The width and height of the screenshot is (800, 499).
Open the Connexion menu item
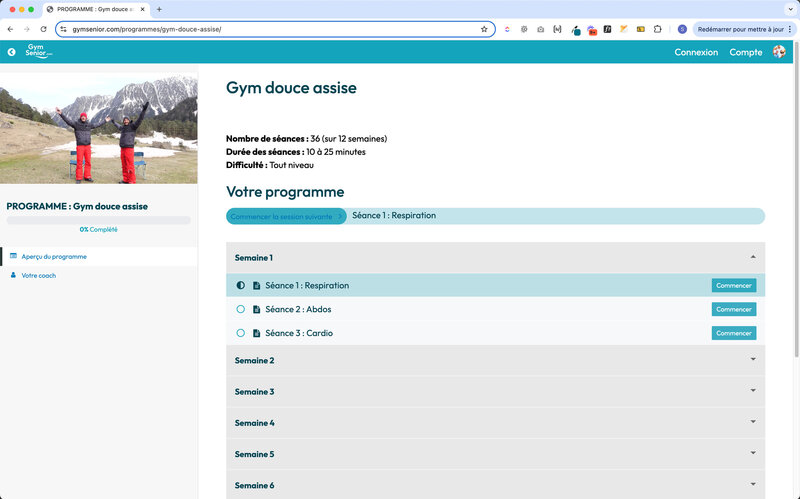pyautogui.click(x=696, y=52)
